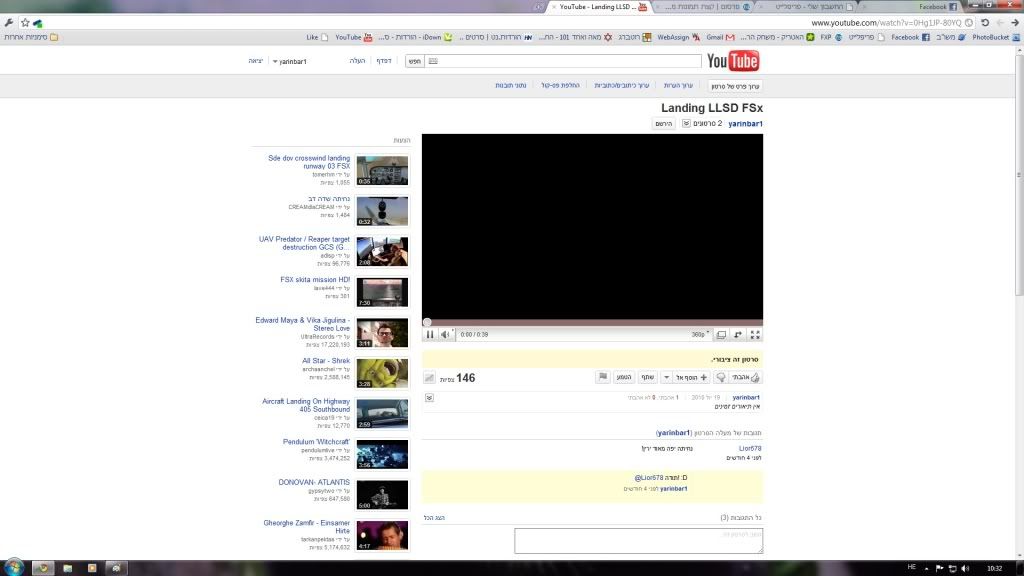The width and height of the screenshot is (1024, 576).
Task: Open the 360p quality menu
Action: point(700,334)
